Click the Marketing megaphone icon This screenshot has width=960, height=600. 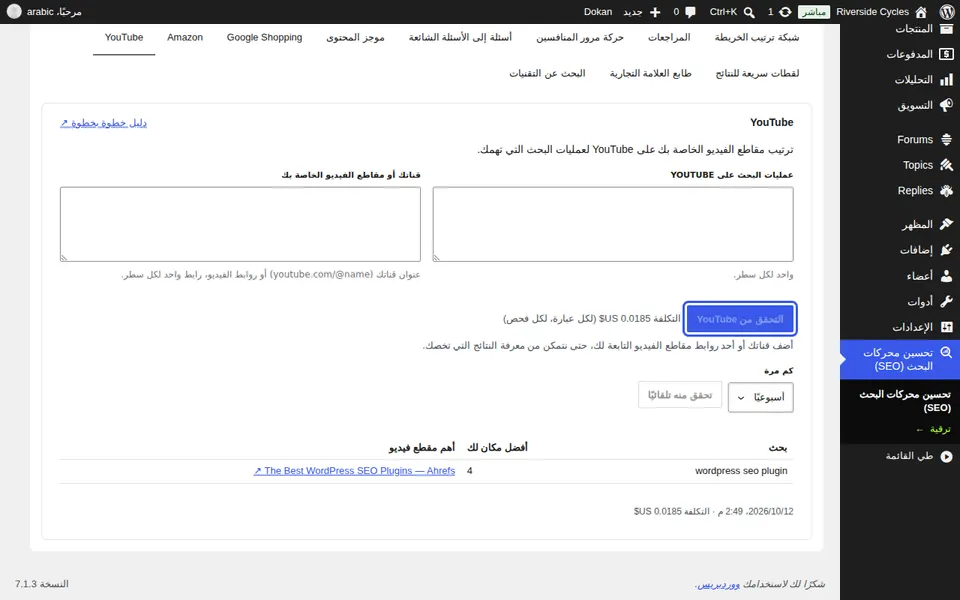(947, 105)
